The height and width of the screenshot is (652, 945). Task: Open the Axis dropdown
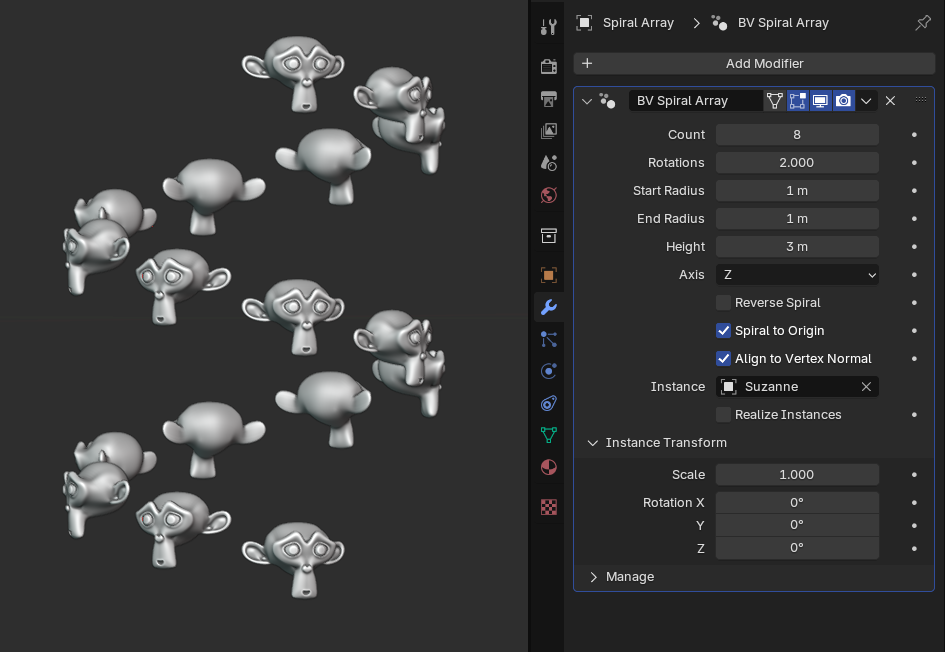pyautogui.click(x=797, y=275)
